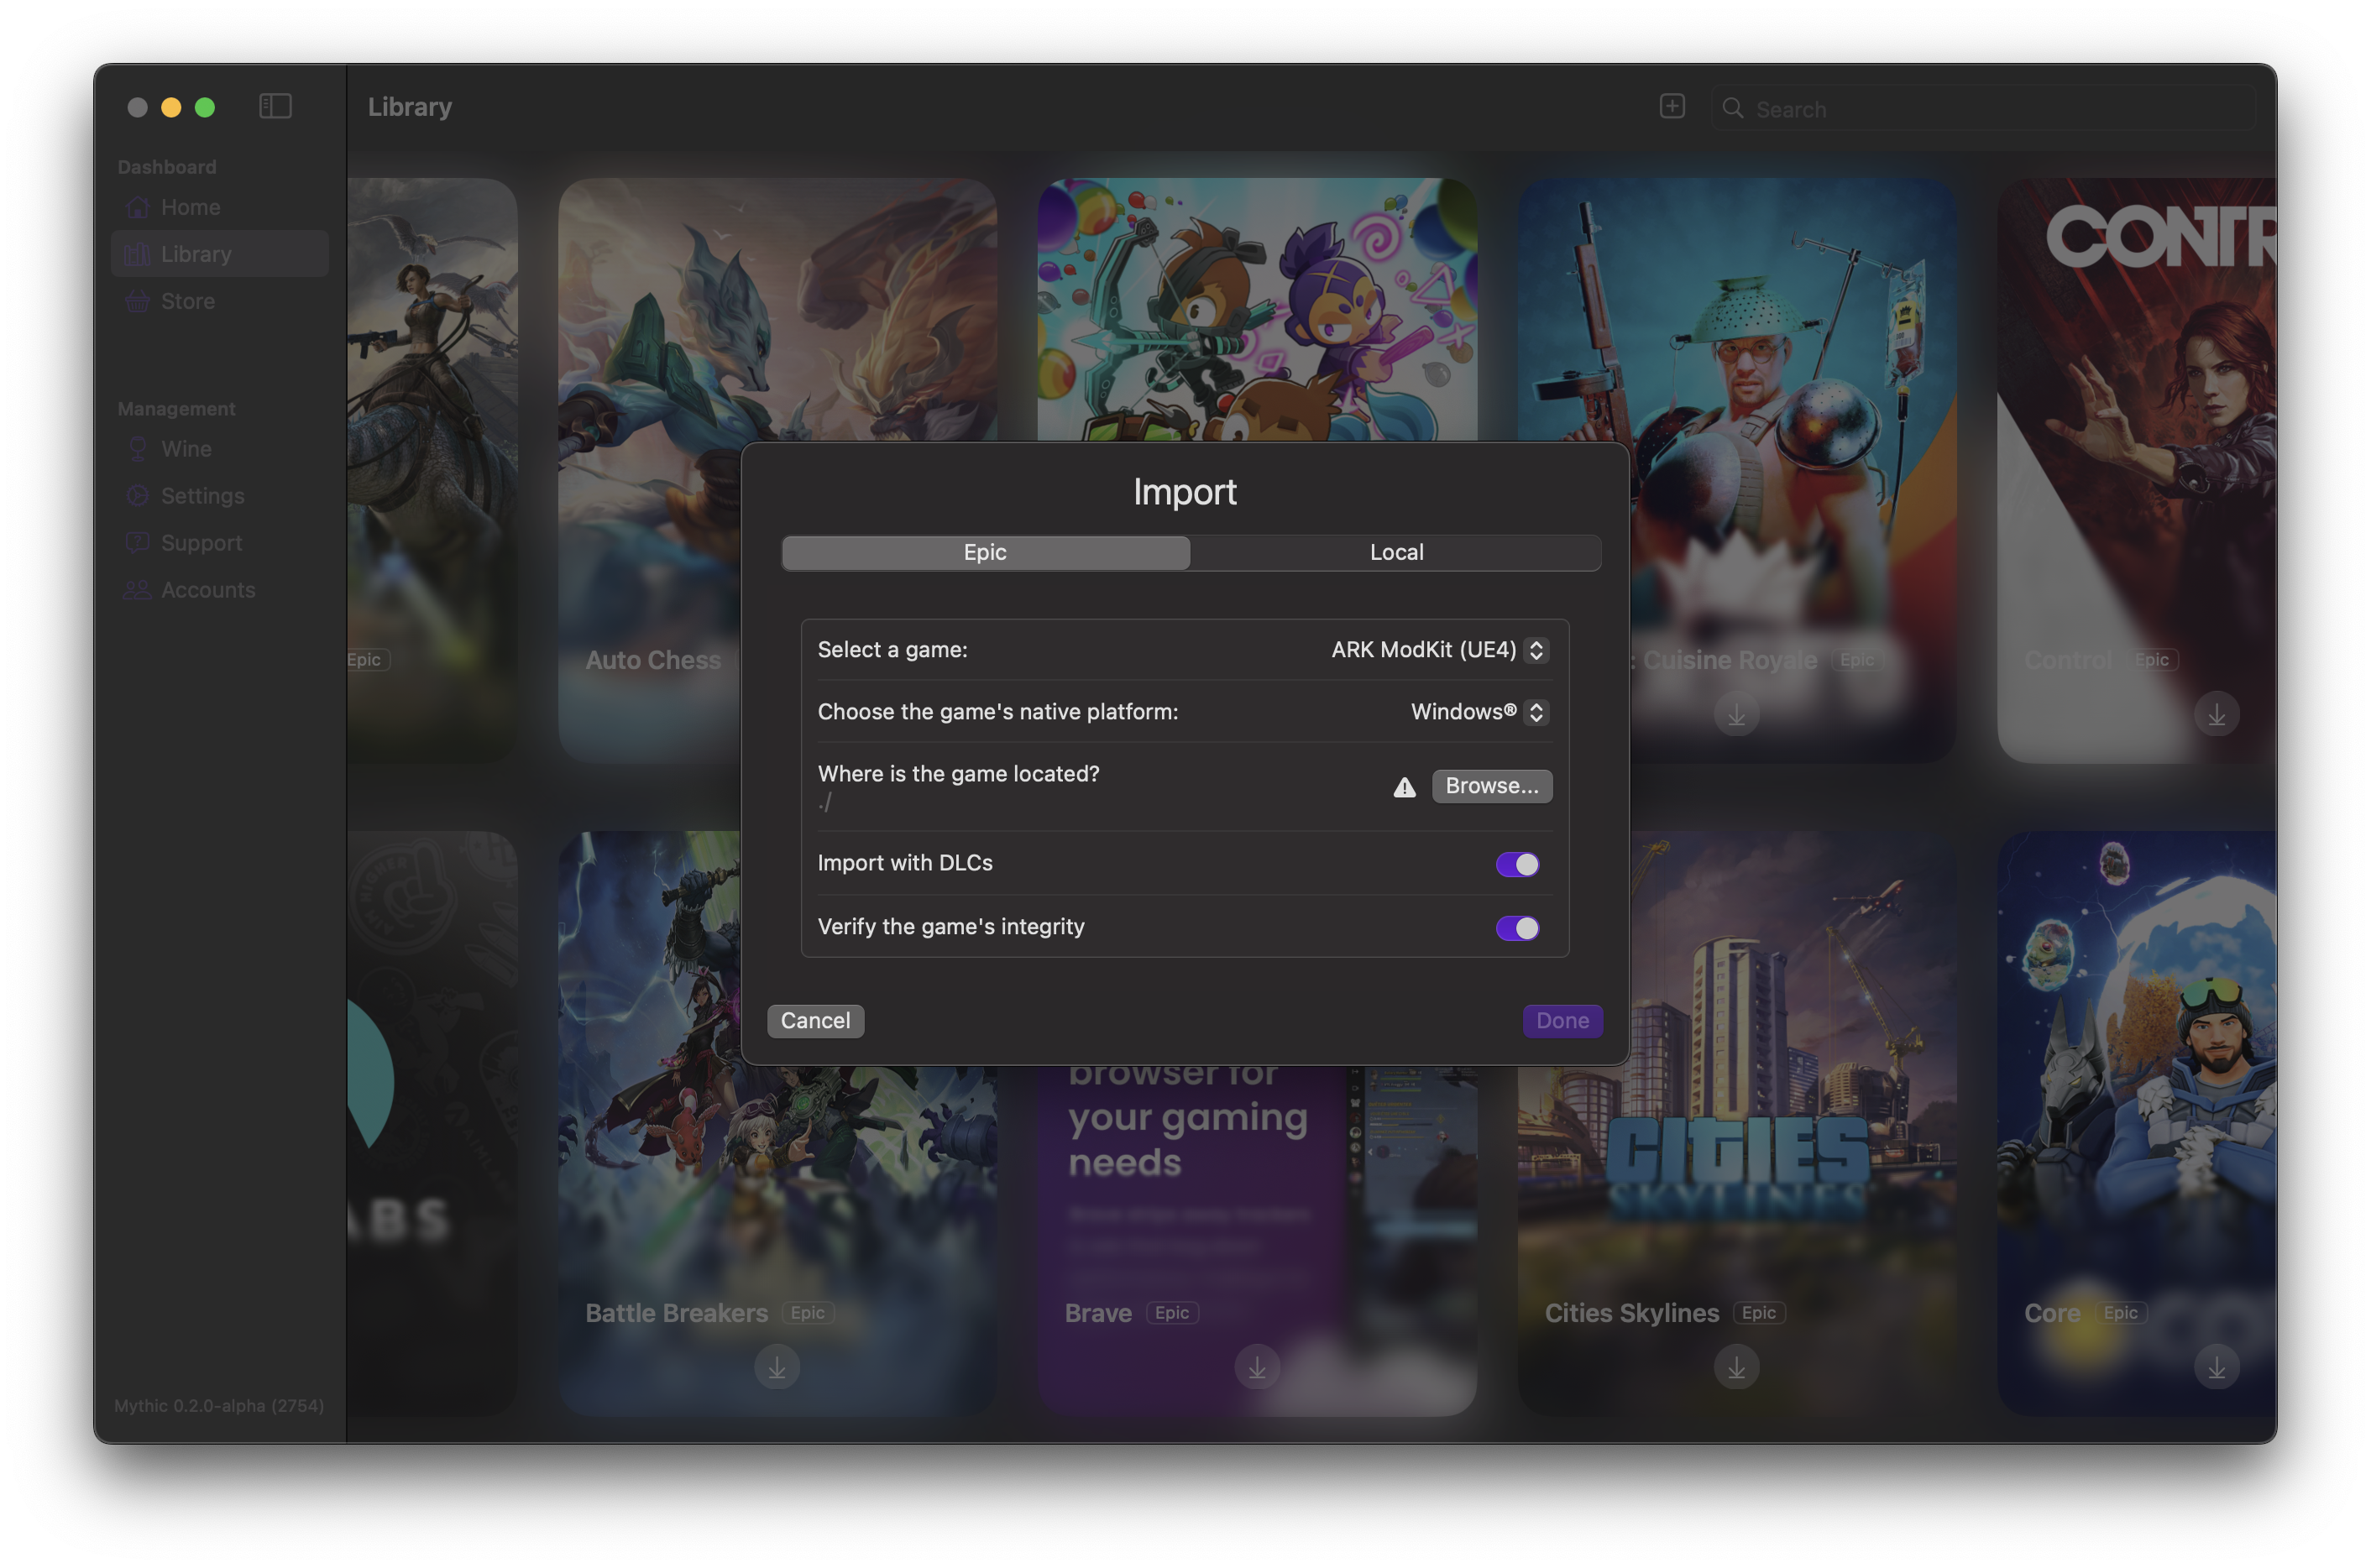Click download icon under Cities Skylines
2371x1568 pixels.
1736,1367
